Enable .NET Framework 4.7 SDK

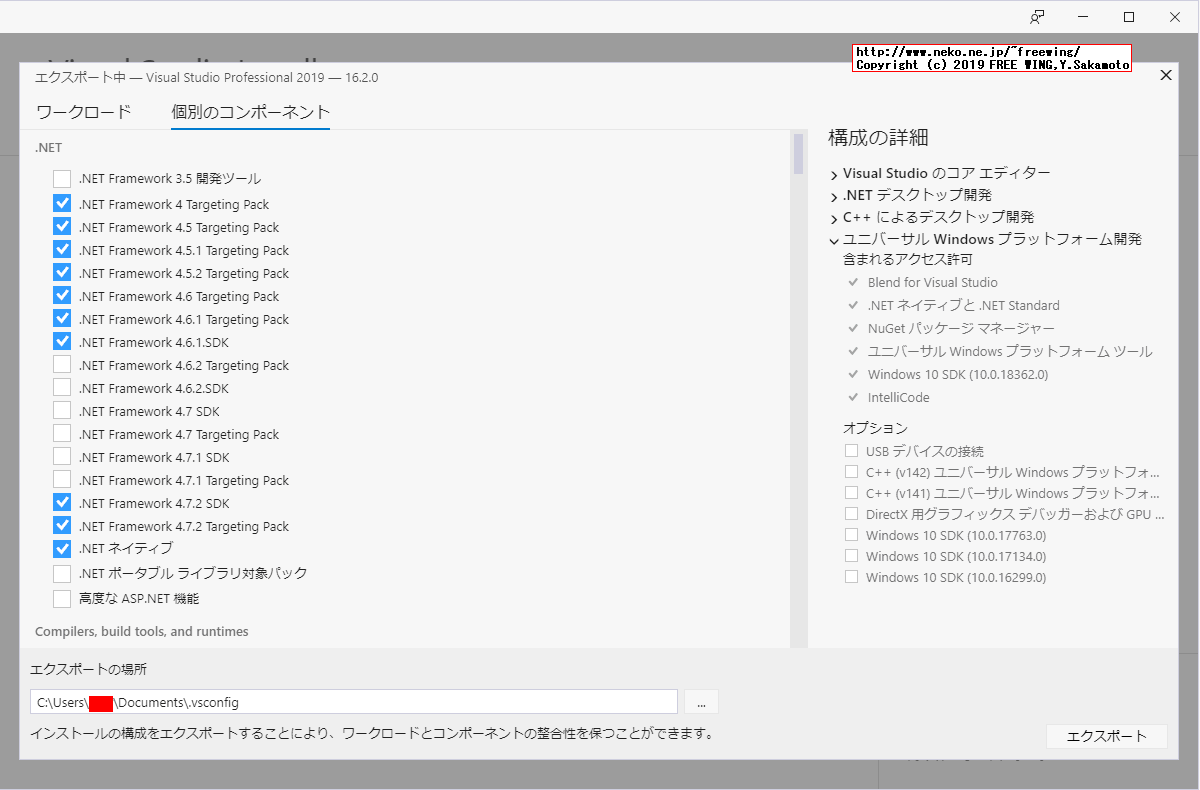62,411
